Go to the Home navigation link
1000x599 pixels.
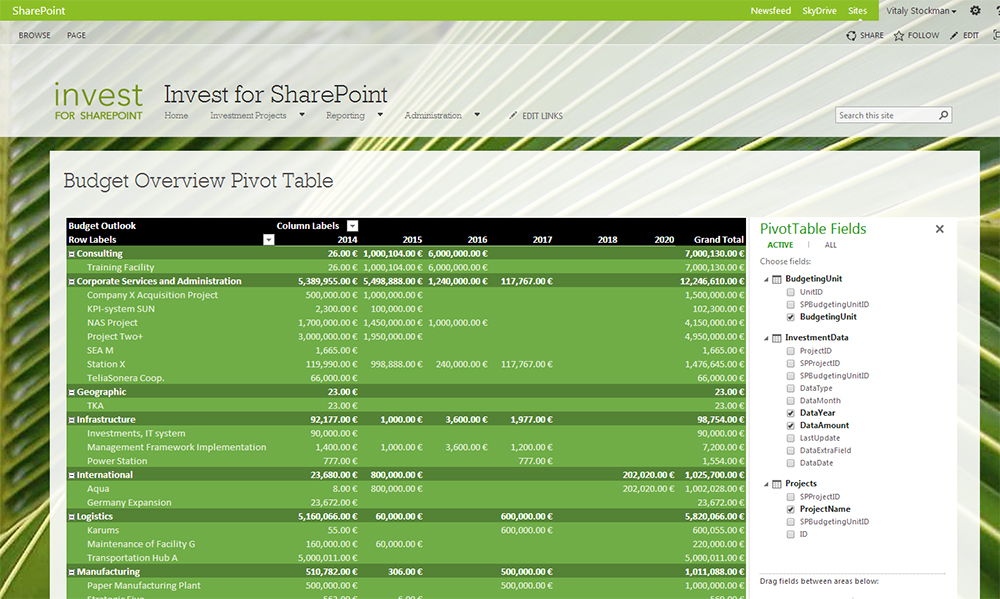[176, 115]
